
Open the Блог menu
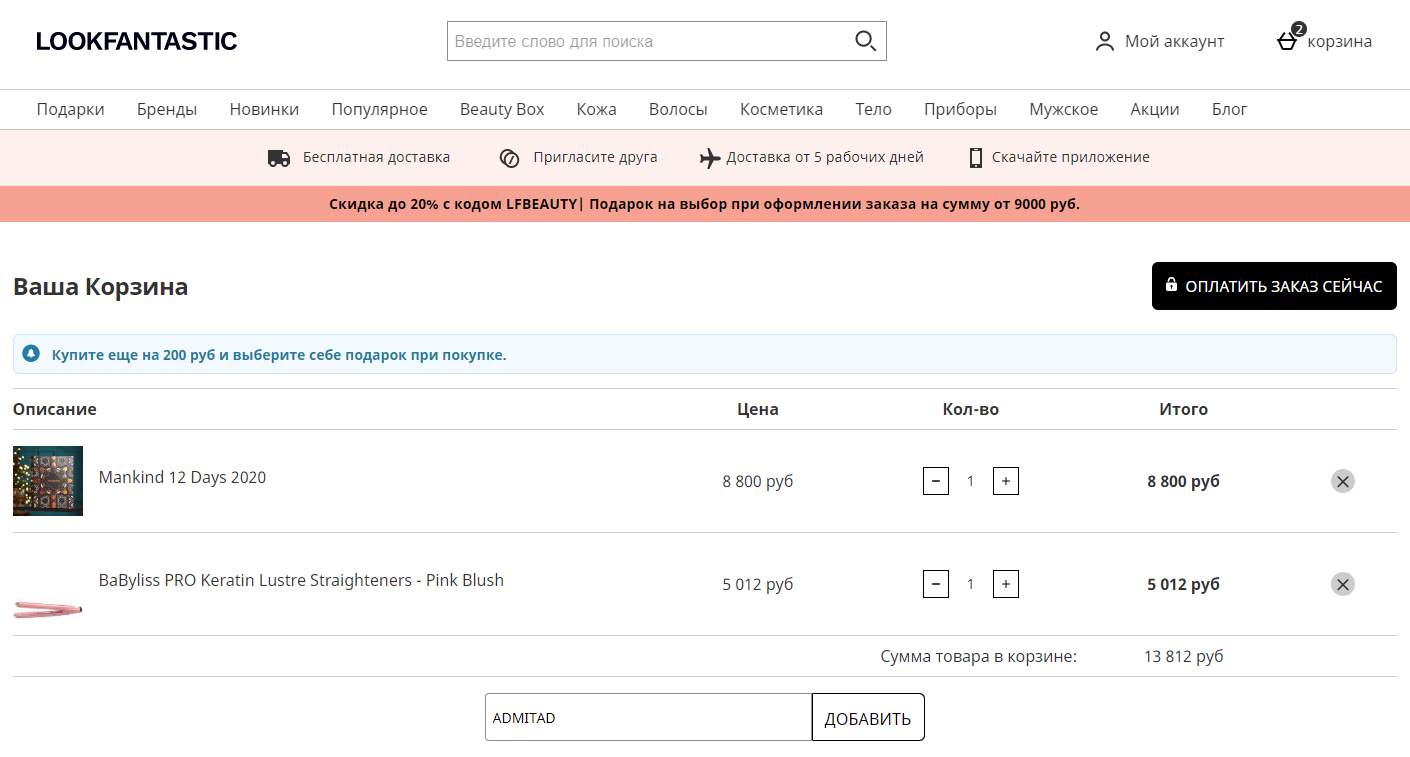(x=1230, y=109)
